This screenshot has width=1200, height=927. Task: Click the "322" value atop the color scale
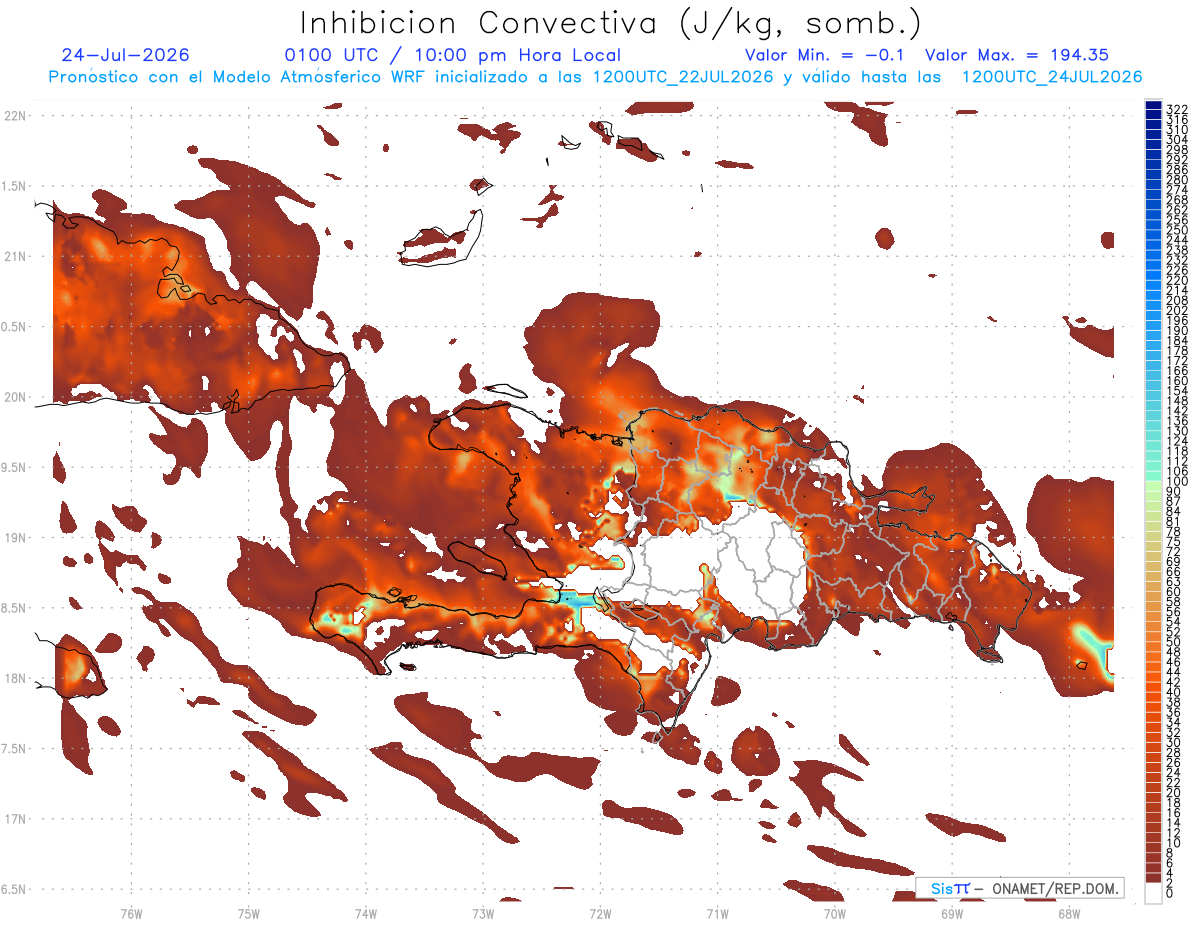(x=1176, y=108)
